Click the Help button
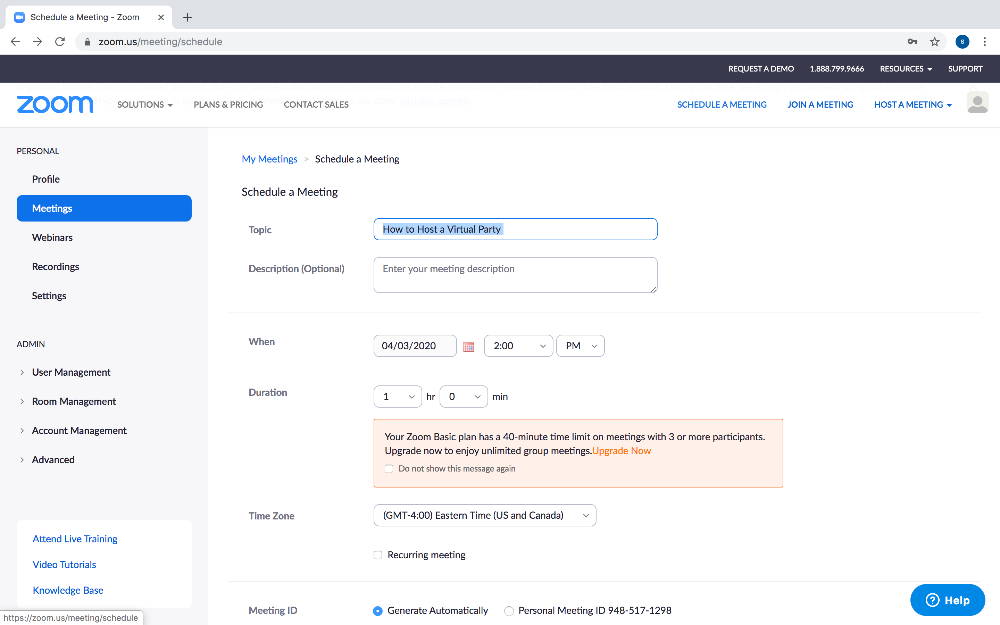Screen dimensions: 1000x625 (x=948, y=600)
